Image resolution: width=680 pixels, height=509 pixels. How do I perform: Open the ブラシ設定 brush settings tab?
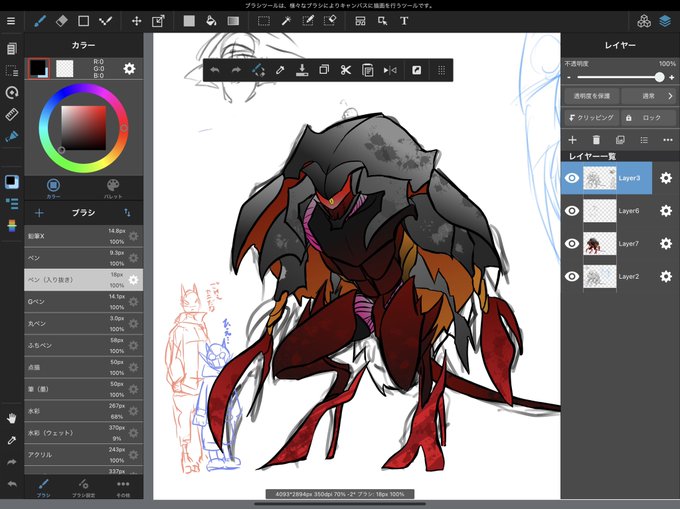point(83,487)
